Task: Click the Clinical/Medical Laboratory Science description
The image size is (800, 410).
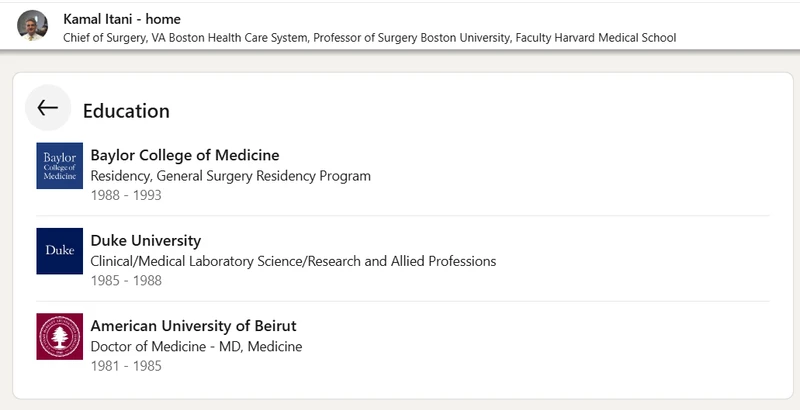Action: pyautogui.click(x=292, y=261)
